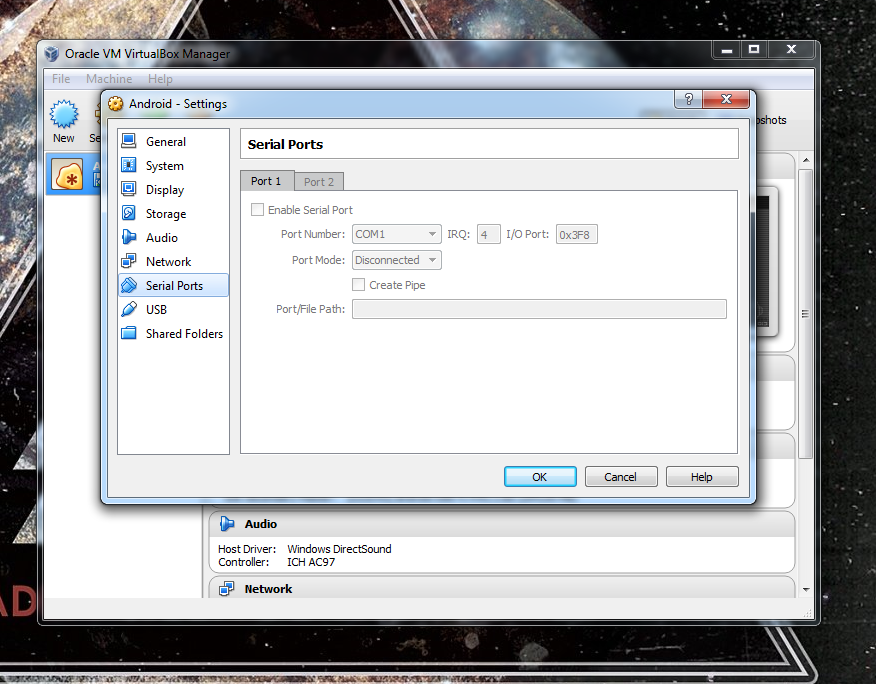
Task: Click the Help button in settings dialog
Action: tap(702, 477)
